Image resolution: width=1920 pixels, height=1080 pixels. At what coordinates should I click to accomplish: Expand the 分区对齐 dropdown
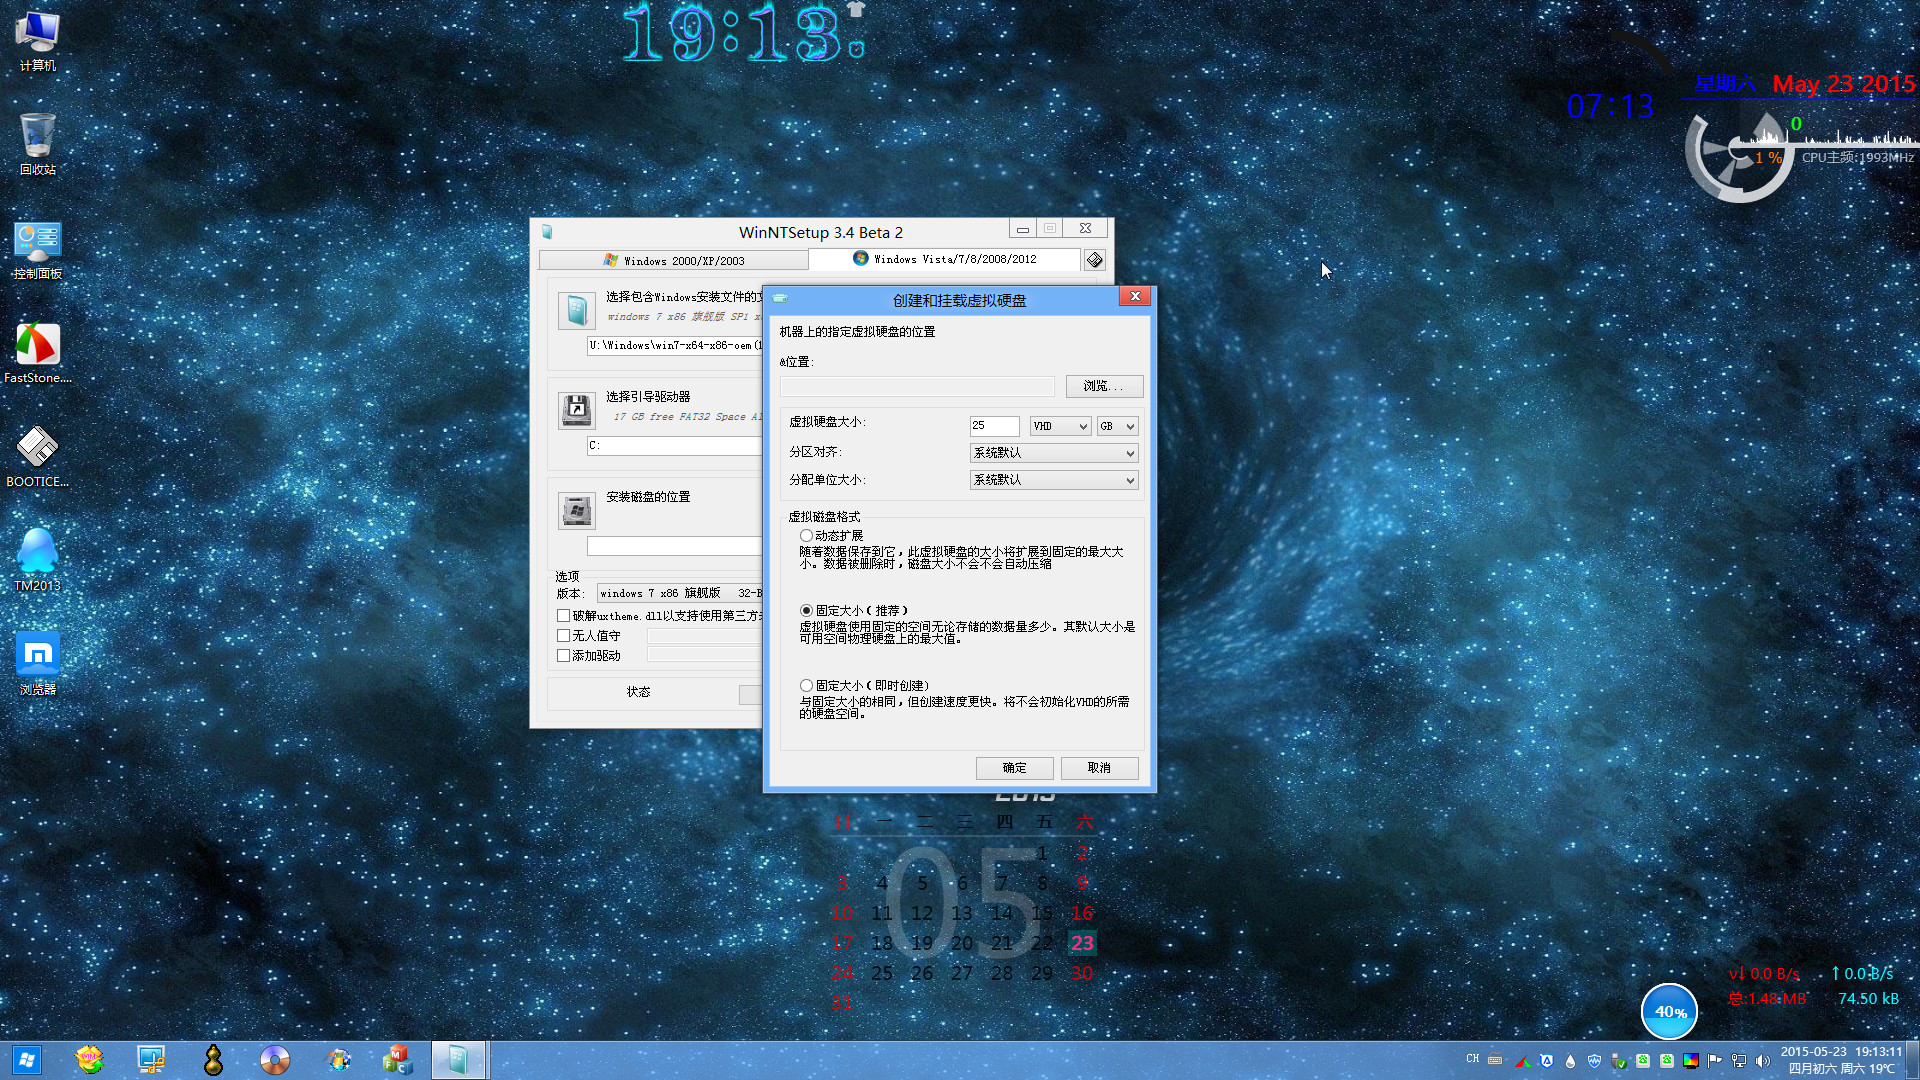click(1054, 453)
